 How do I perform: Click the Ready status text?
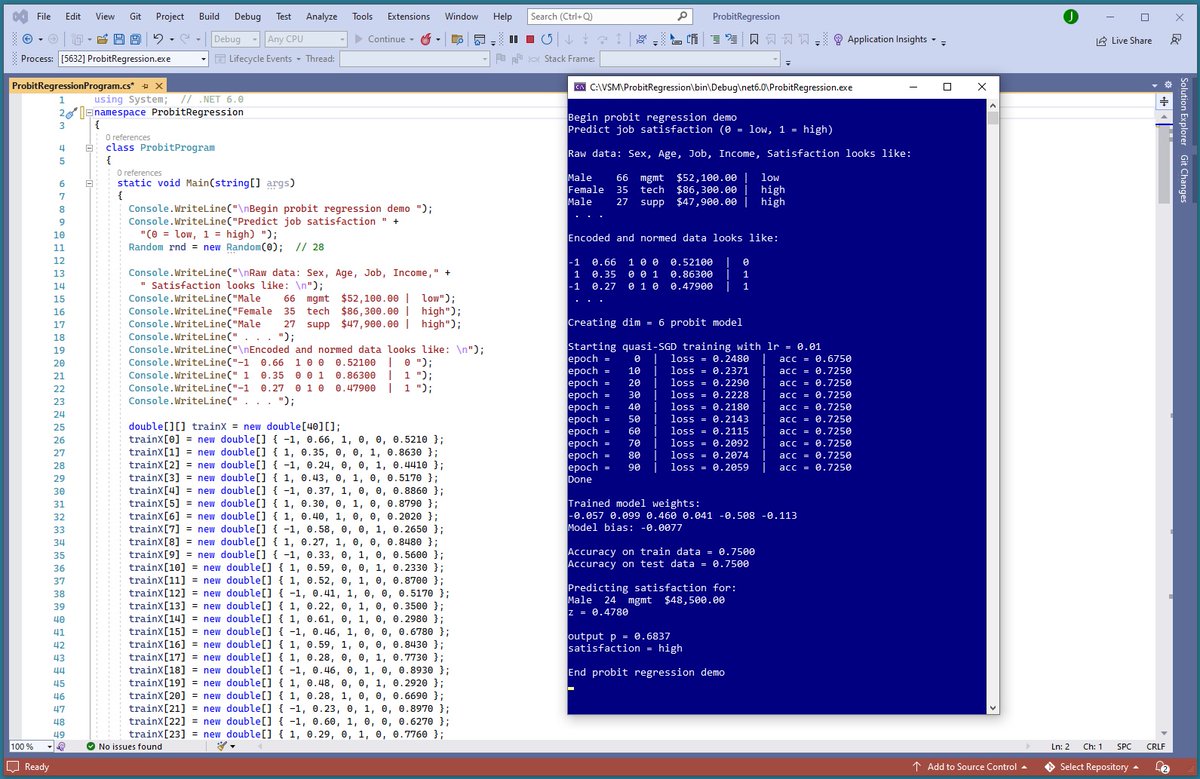point(36,767)
